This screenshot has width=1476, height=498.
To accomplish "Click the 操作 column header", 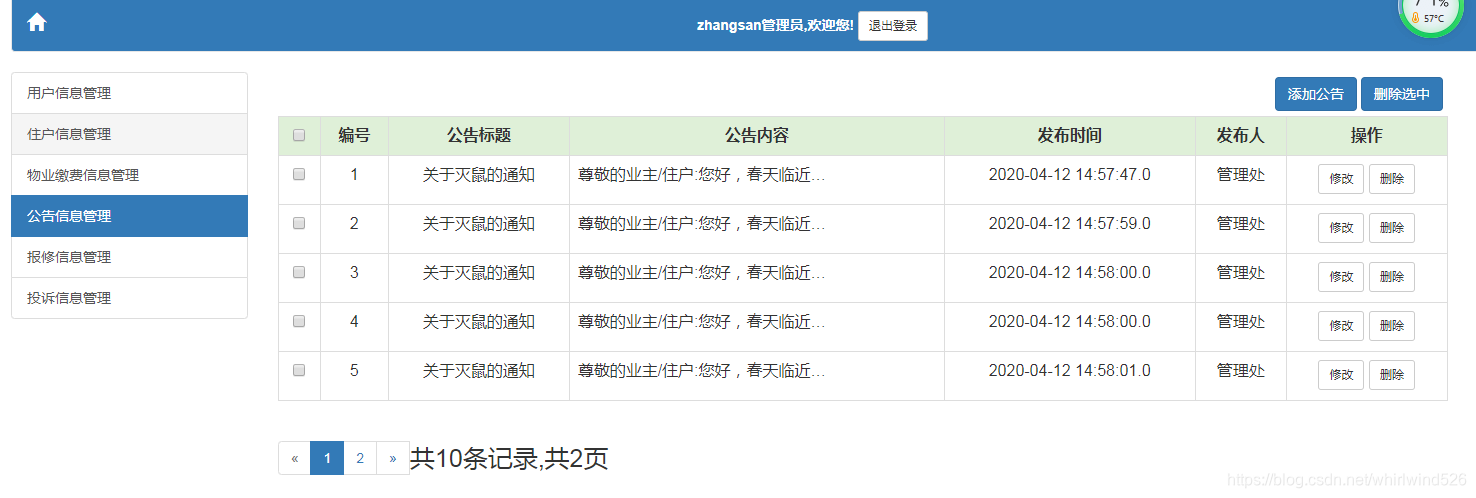I will click(x=1367, y=136).
